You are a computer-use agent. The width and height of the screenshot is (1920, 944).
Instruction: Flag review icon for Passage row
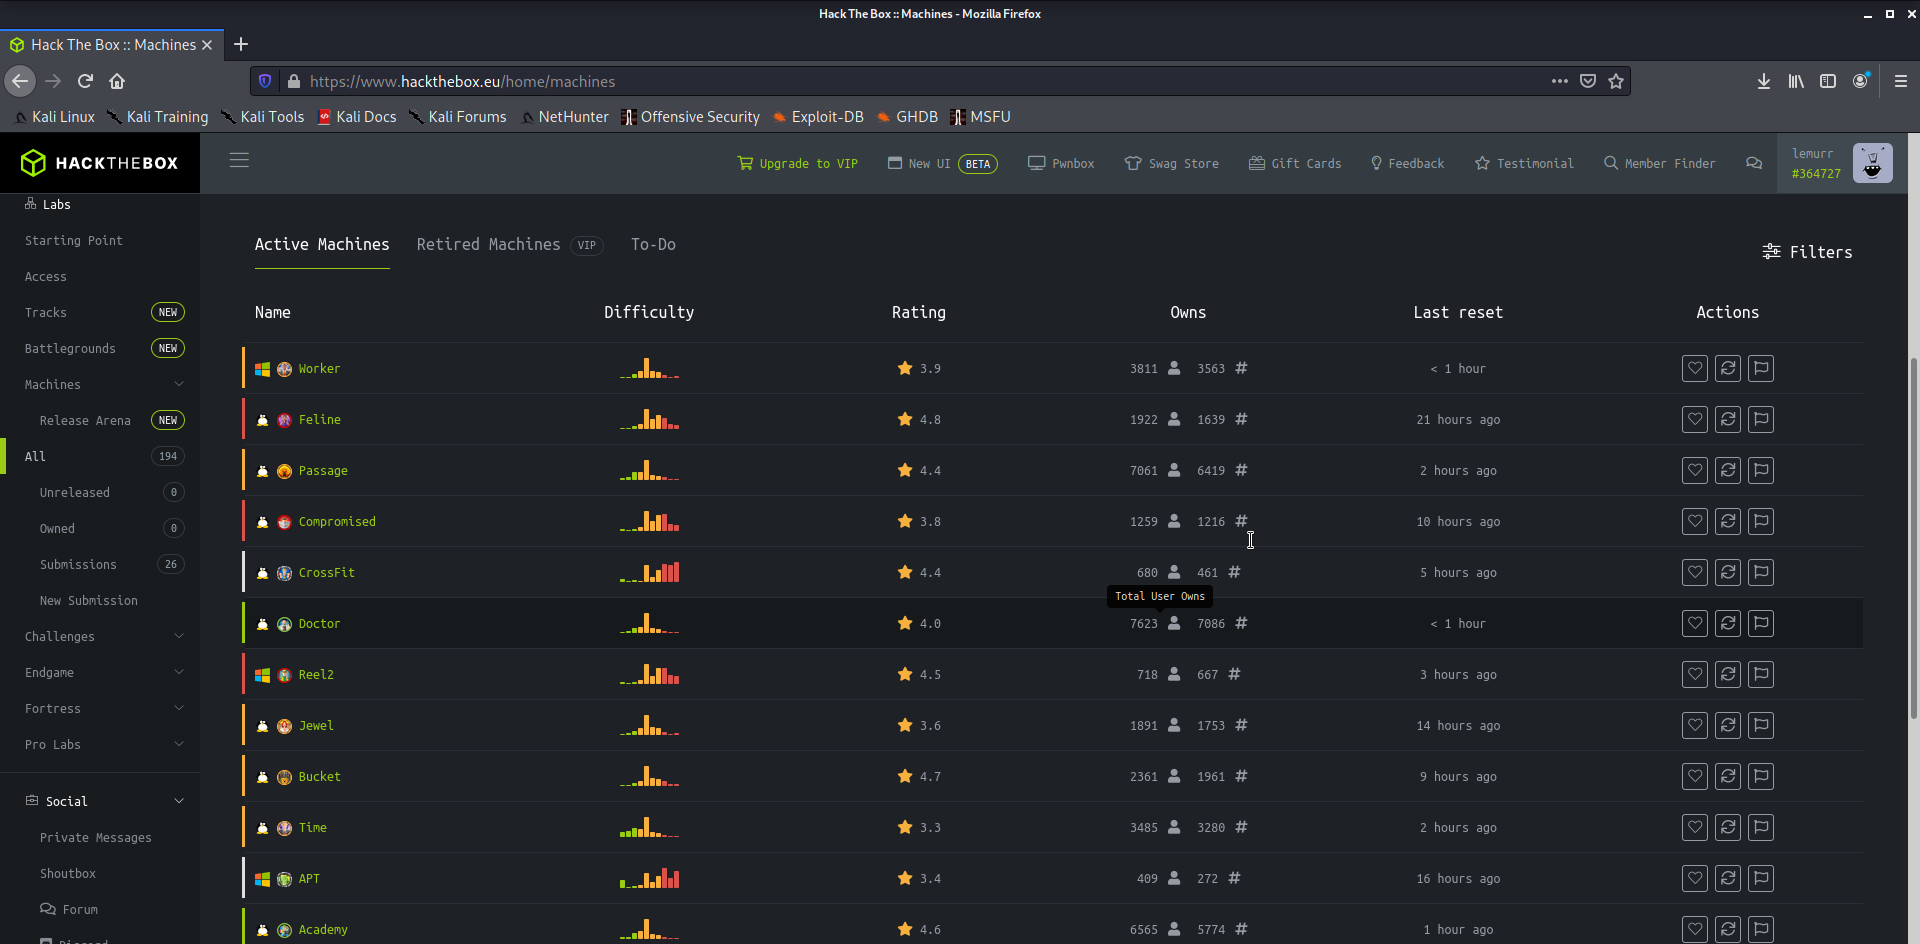point(1760,470)
